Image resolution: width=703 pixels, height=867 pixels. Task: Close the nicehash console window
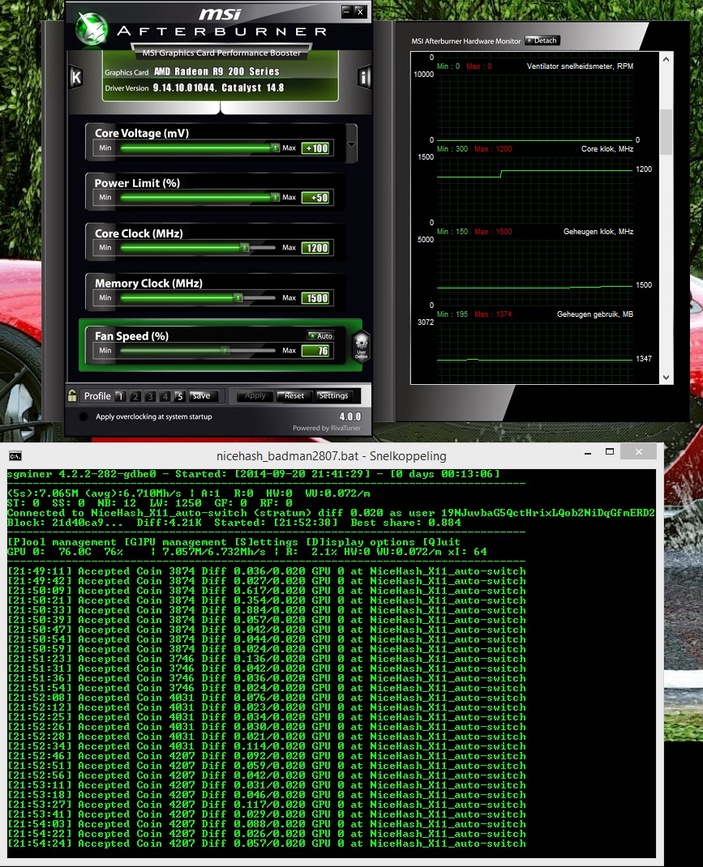click(x=639, y=452)
